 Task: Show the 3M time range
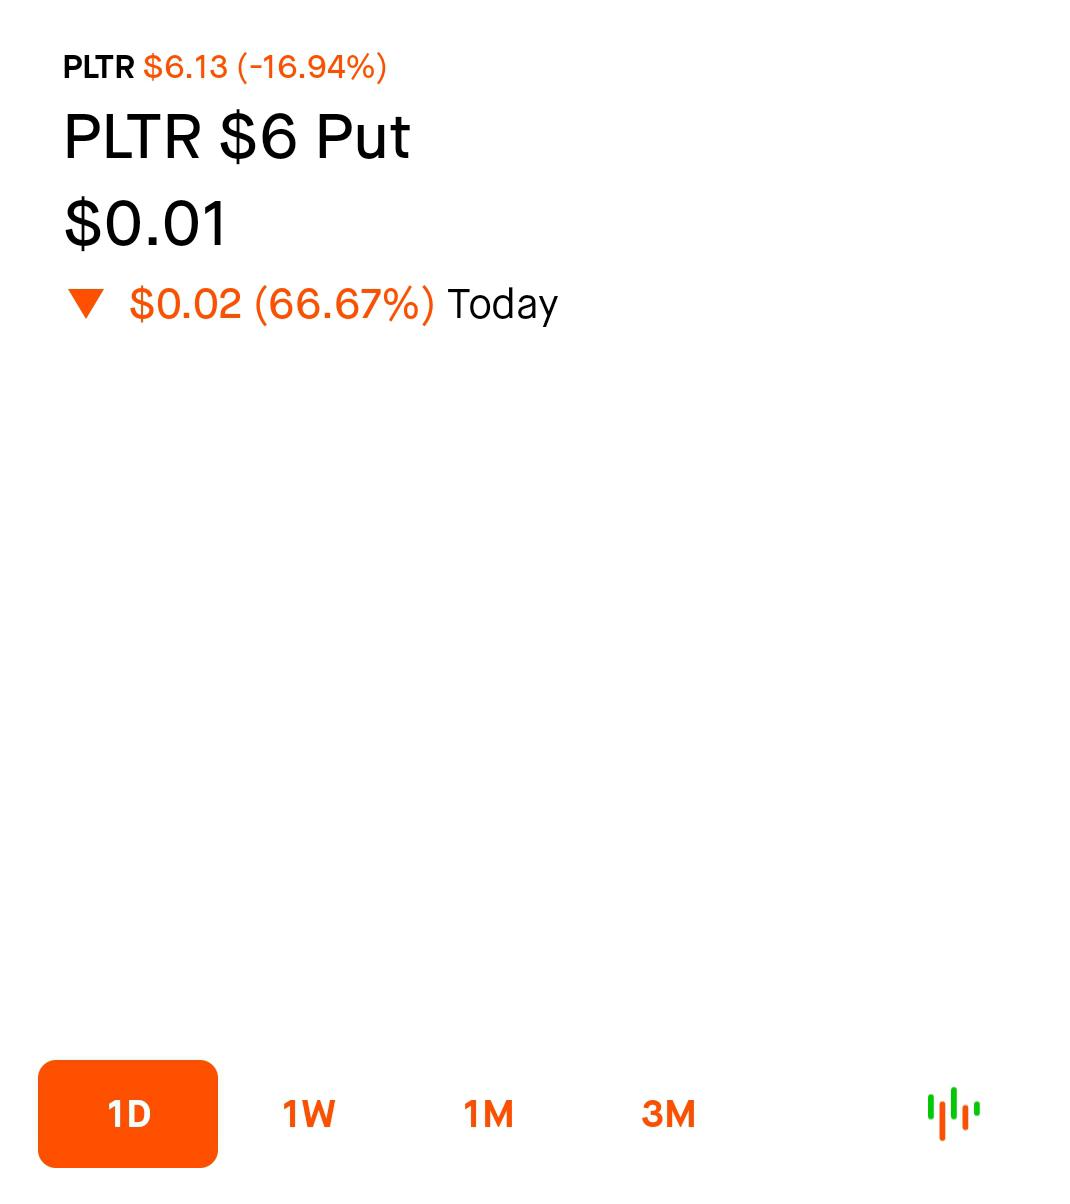(x=668, y=1114)
